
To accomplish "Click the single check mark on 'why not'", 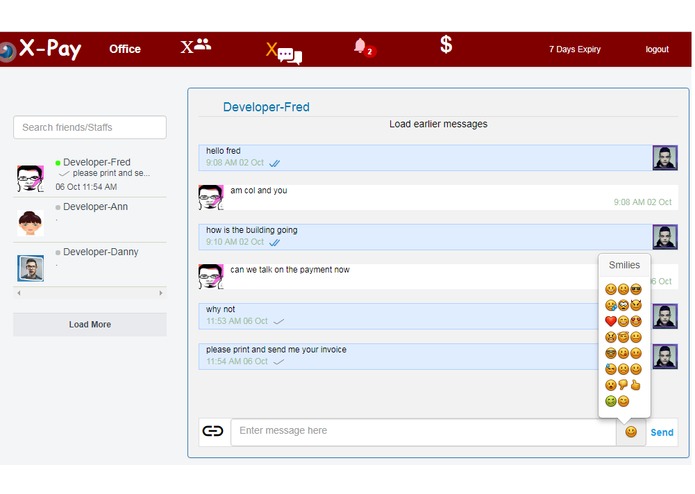I will 279,322.
